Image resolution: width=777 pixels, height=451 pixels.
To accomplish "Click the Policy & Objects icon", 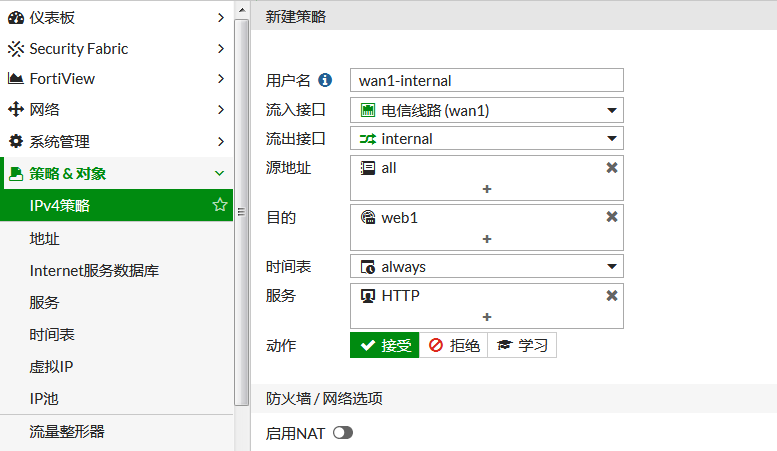I will click(15, 173).
